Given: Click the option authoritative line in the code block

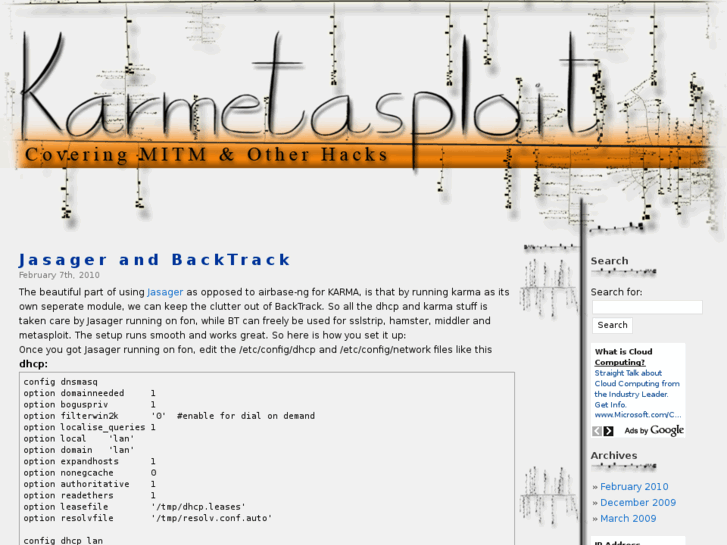Looking at the screenshot, I should (x=89, y=484).
